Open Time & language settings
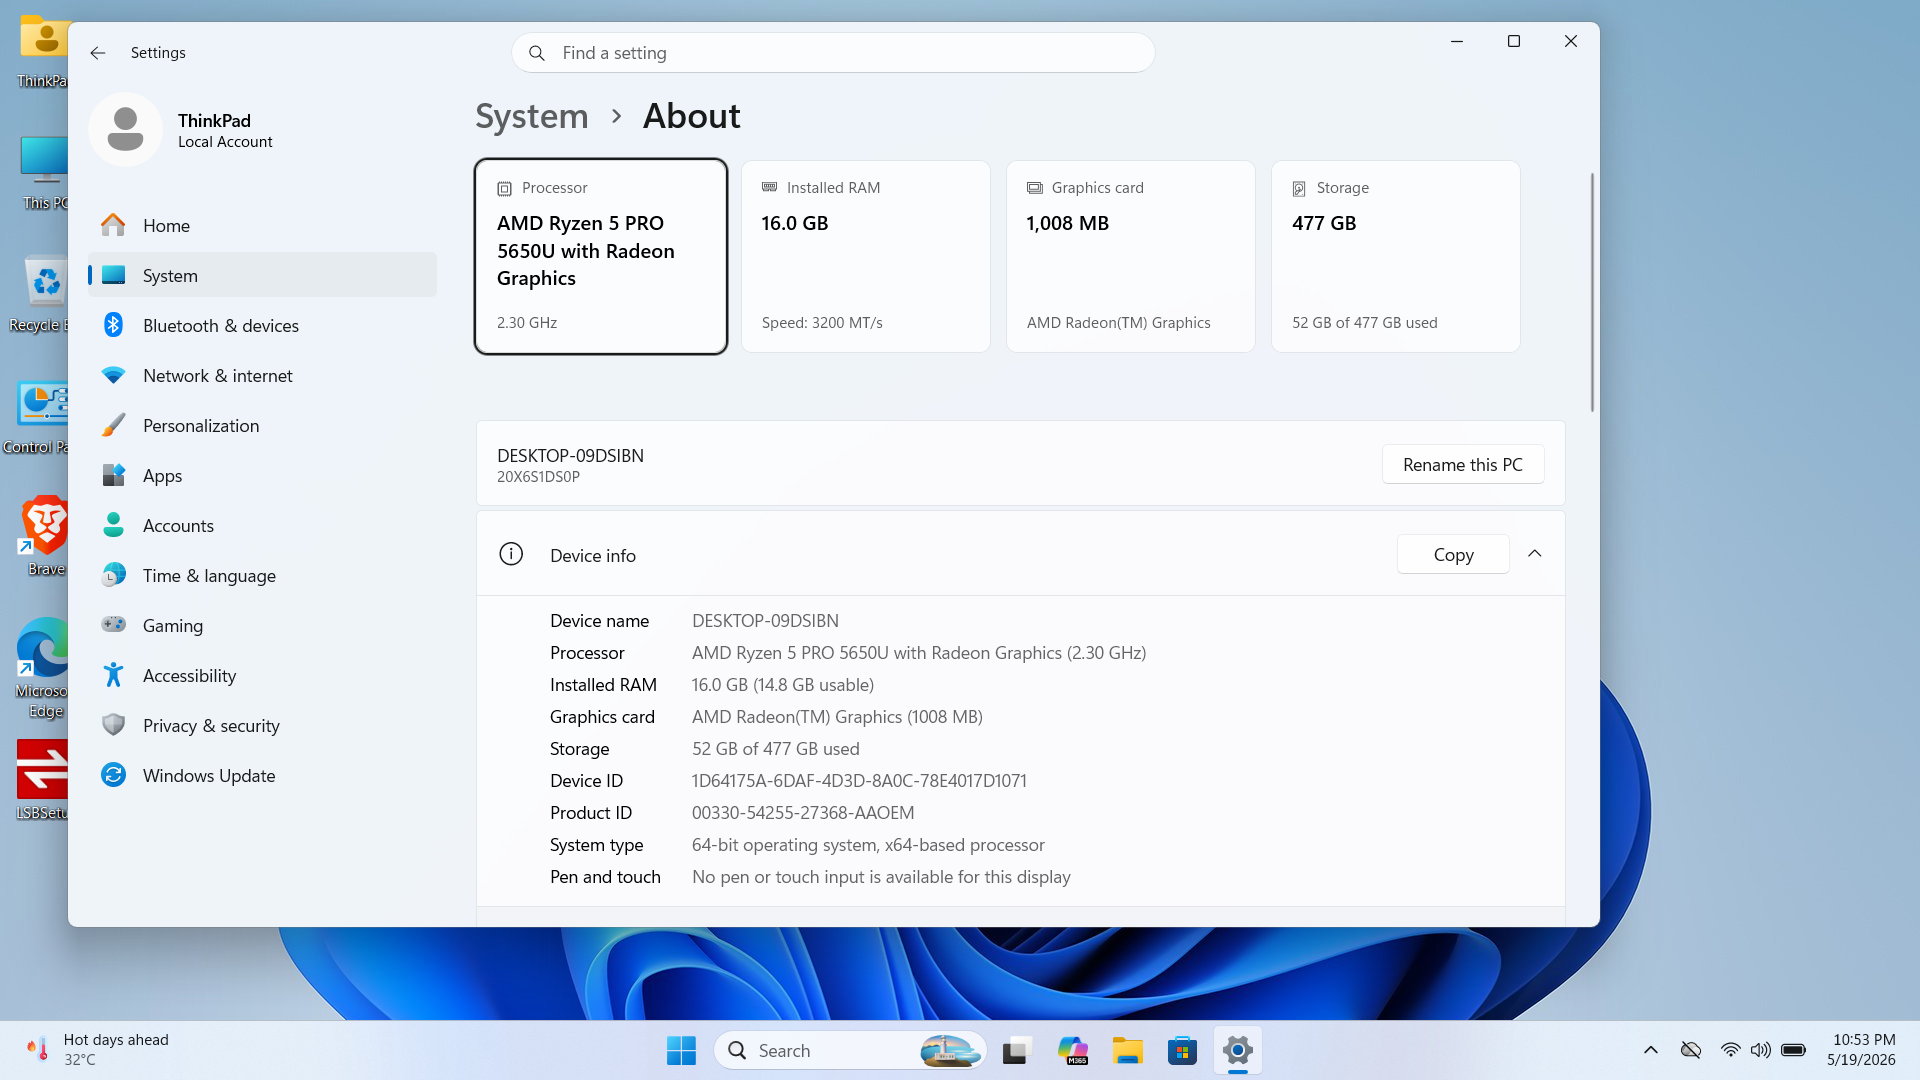Image resolution: width=1920 pixels, height=1080 pixels. click(x=262, y=575)
